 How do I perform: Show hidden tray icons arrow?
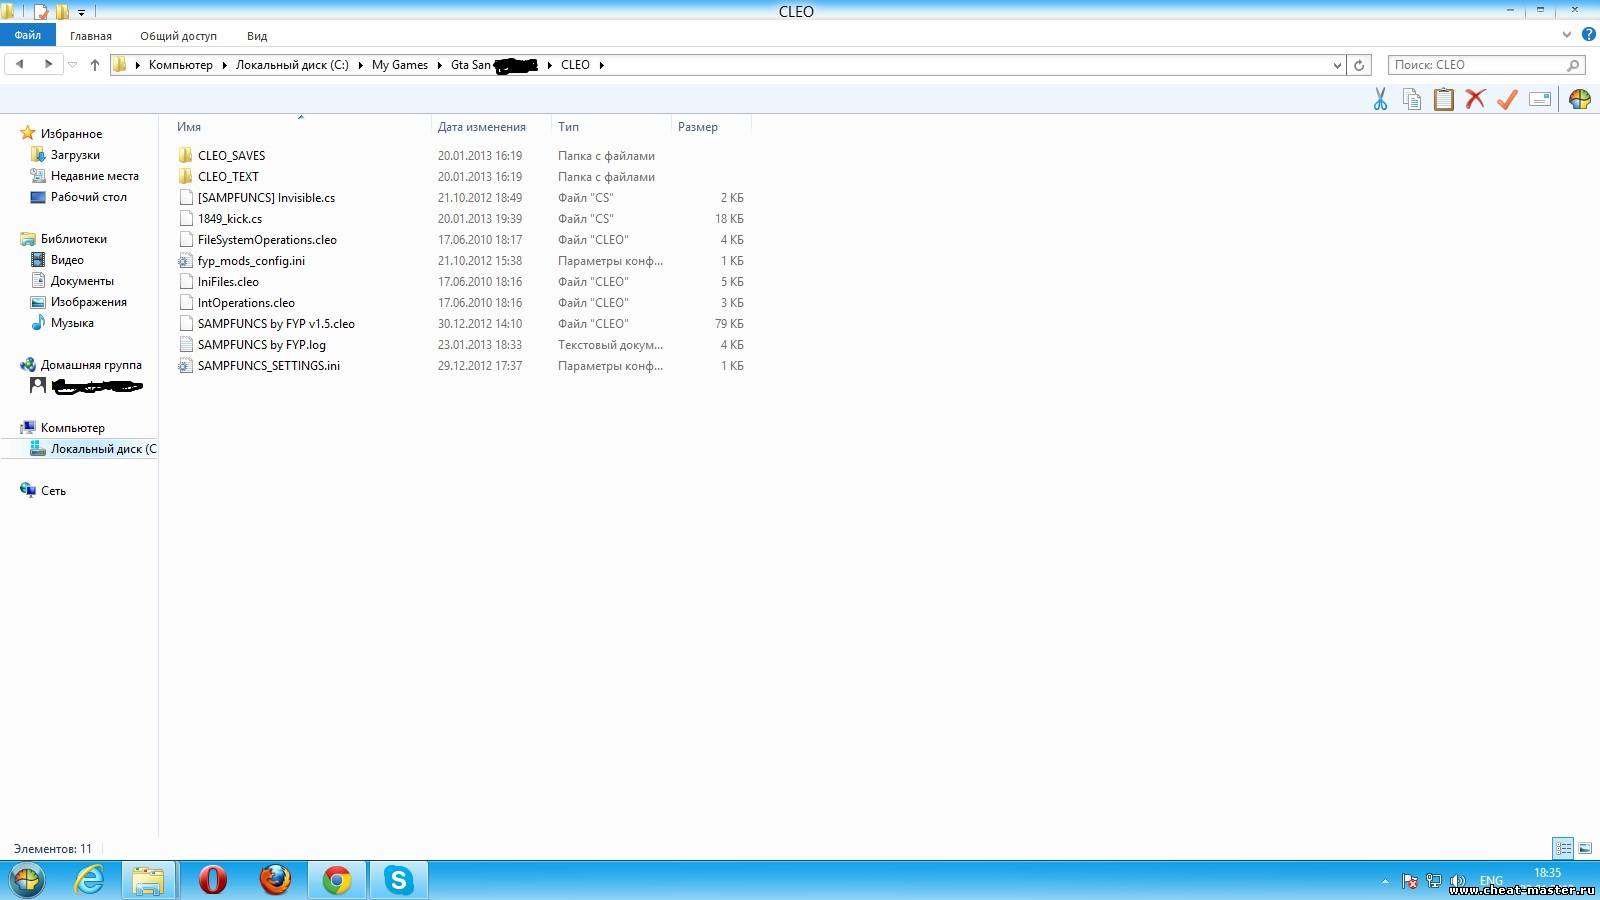(x=1385, y=882)
